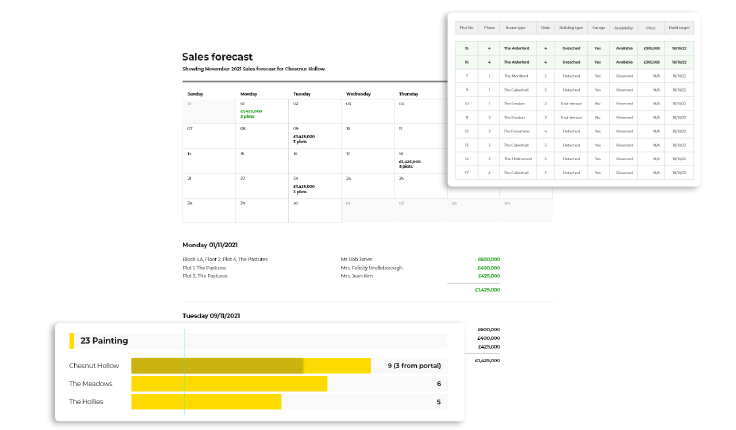Open Tuesday 09 calendar day cell
The height and width of the screenshot is (430, 736).
[x=312, y=135]
